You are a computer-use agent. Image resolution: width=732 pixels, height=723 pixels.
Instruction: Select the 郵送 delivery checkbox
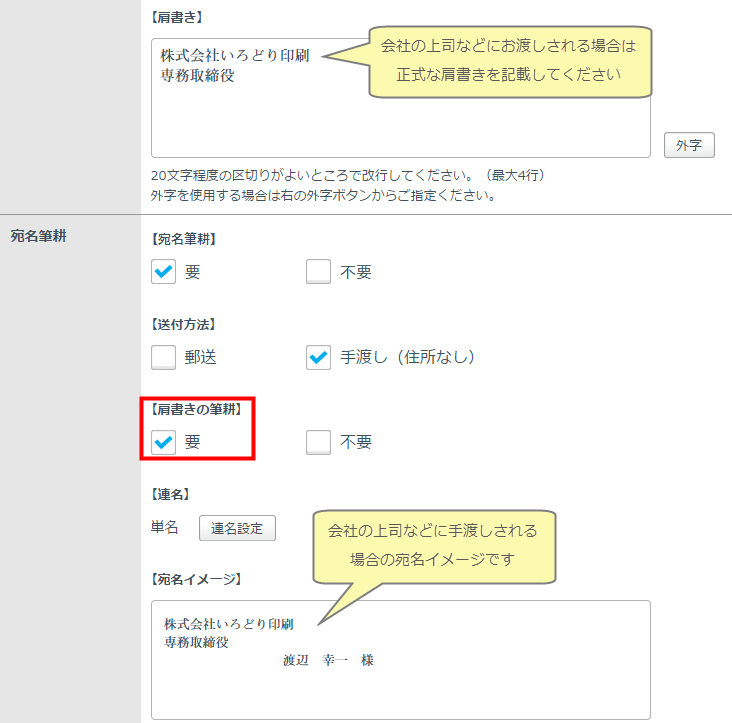click(164, 357)
